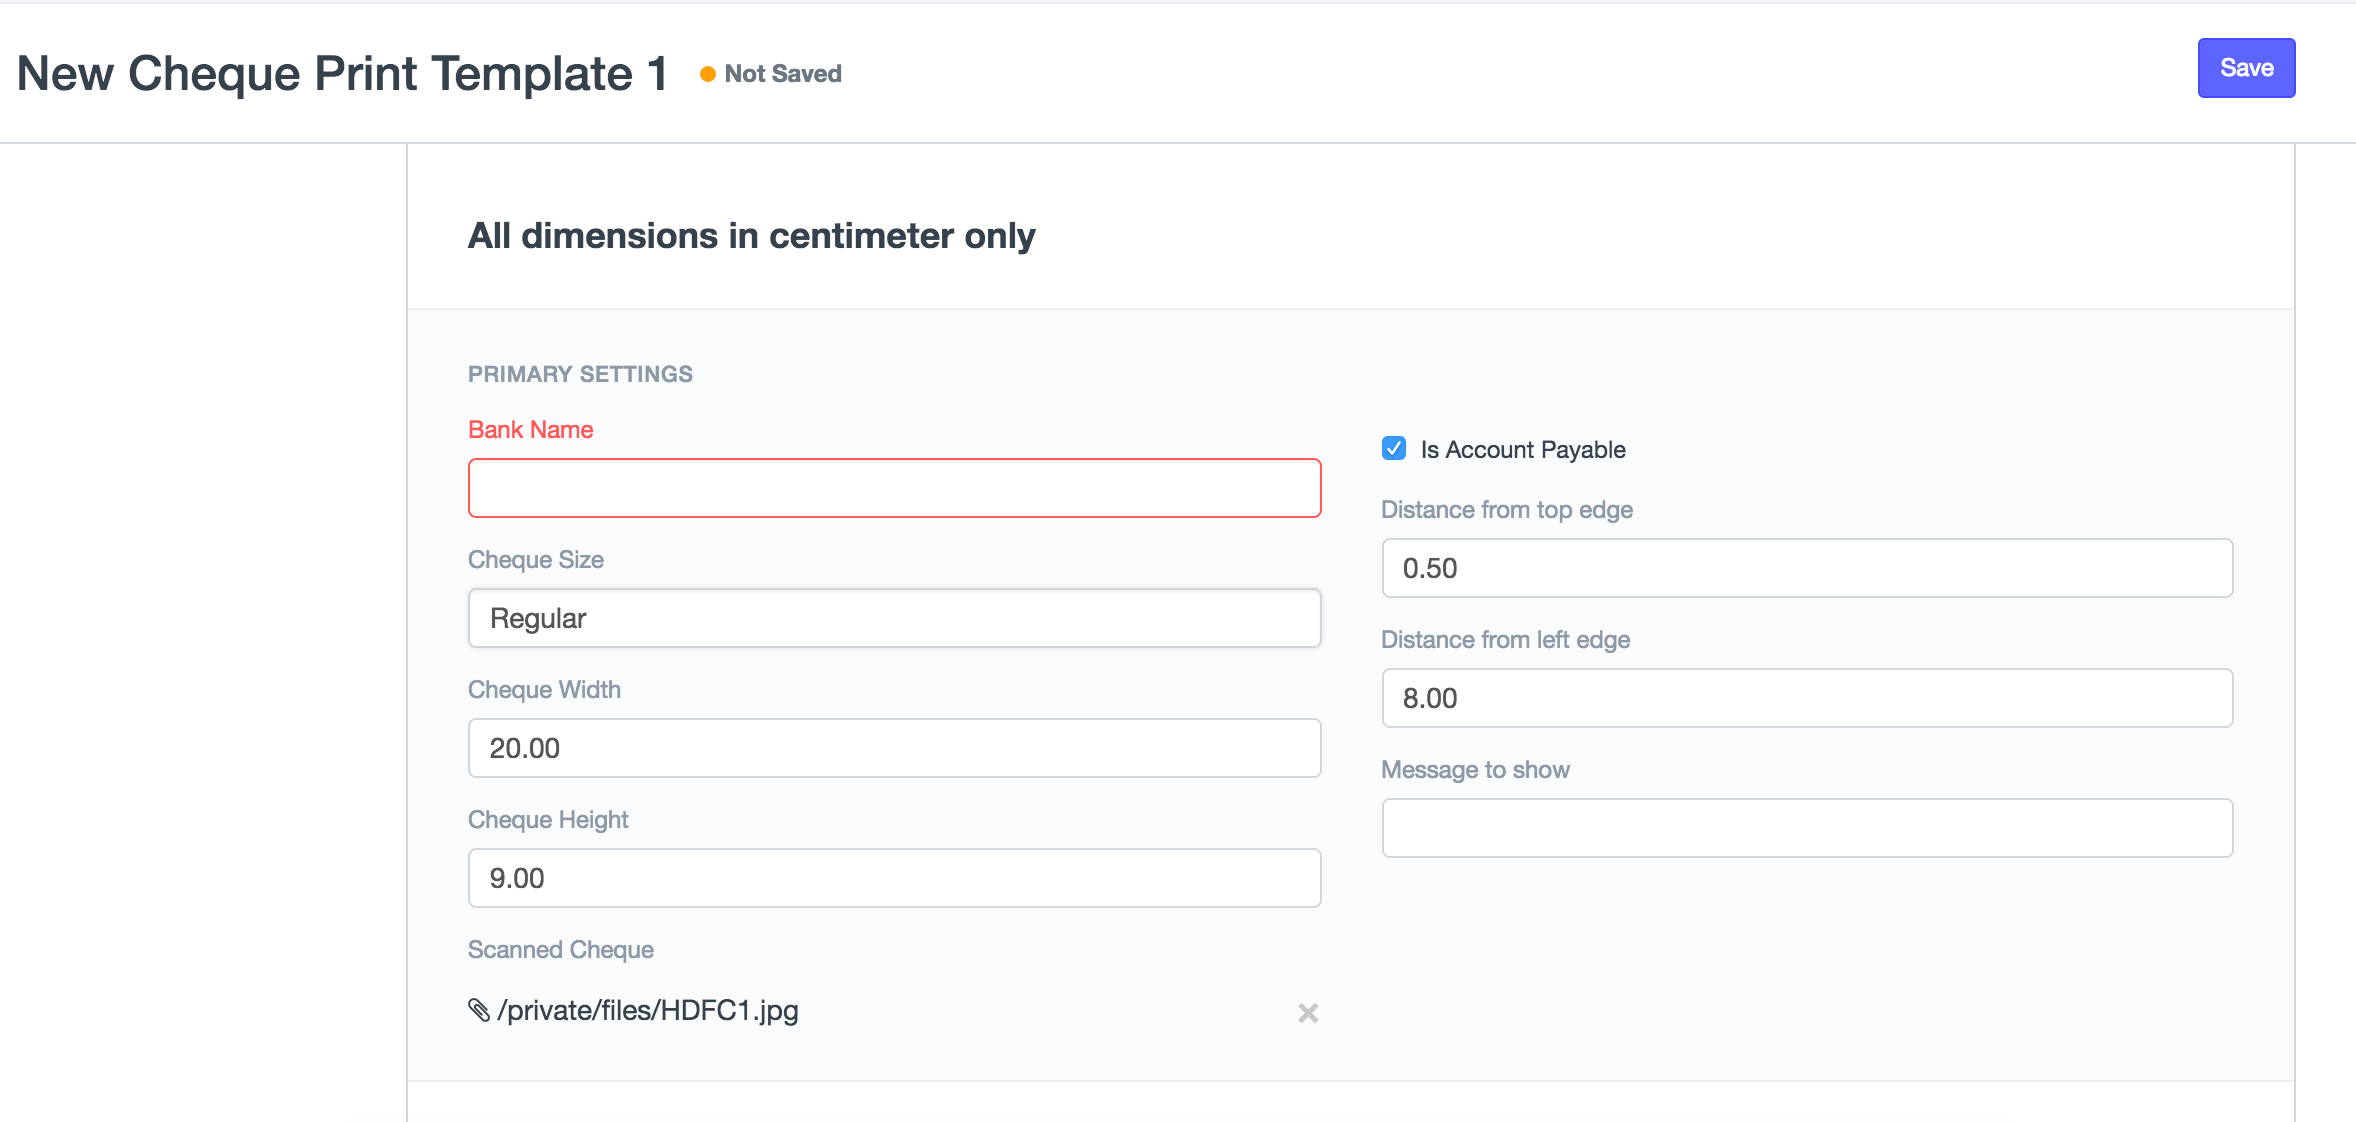
Task: Click the Distance from top edge field
Action: pyautogui.click(x=1806, y=568)
